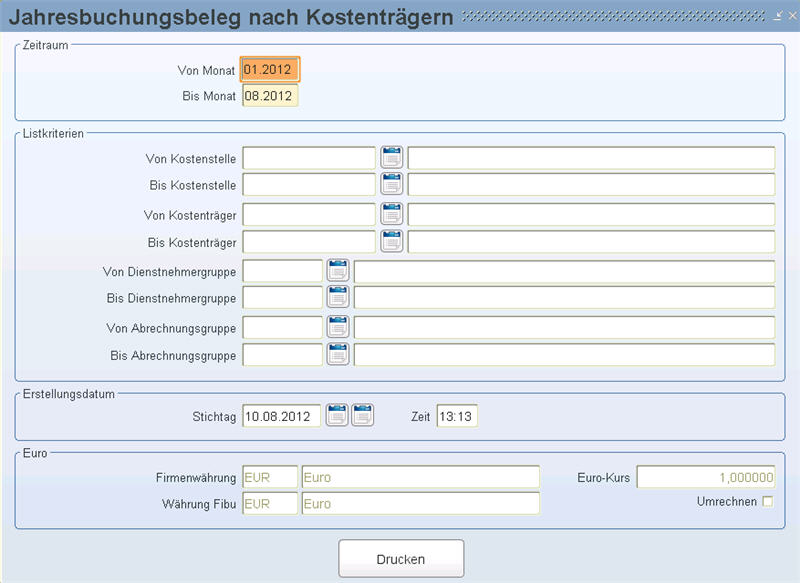Viewport: 800px width, 583px height.
Task: Open lookup for Von Kostenstelle
Action: [x=391, y=158]
